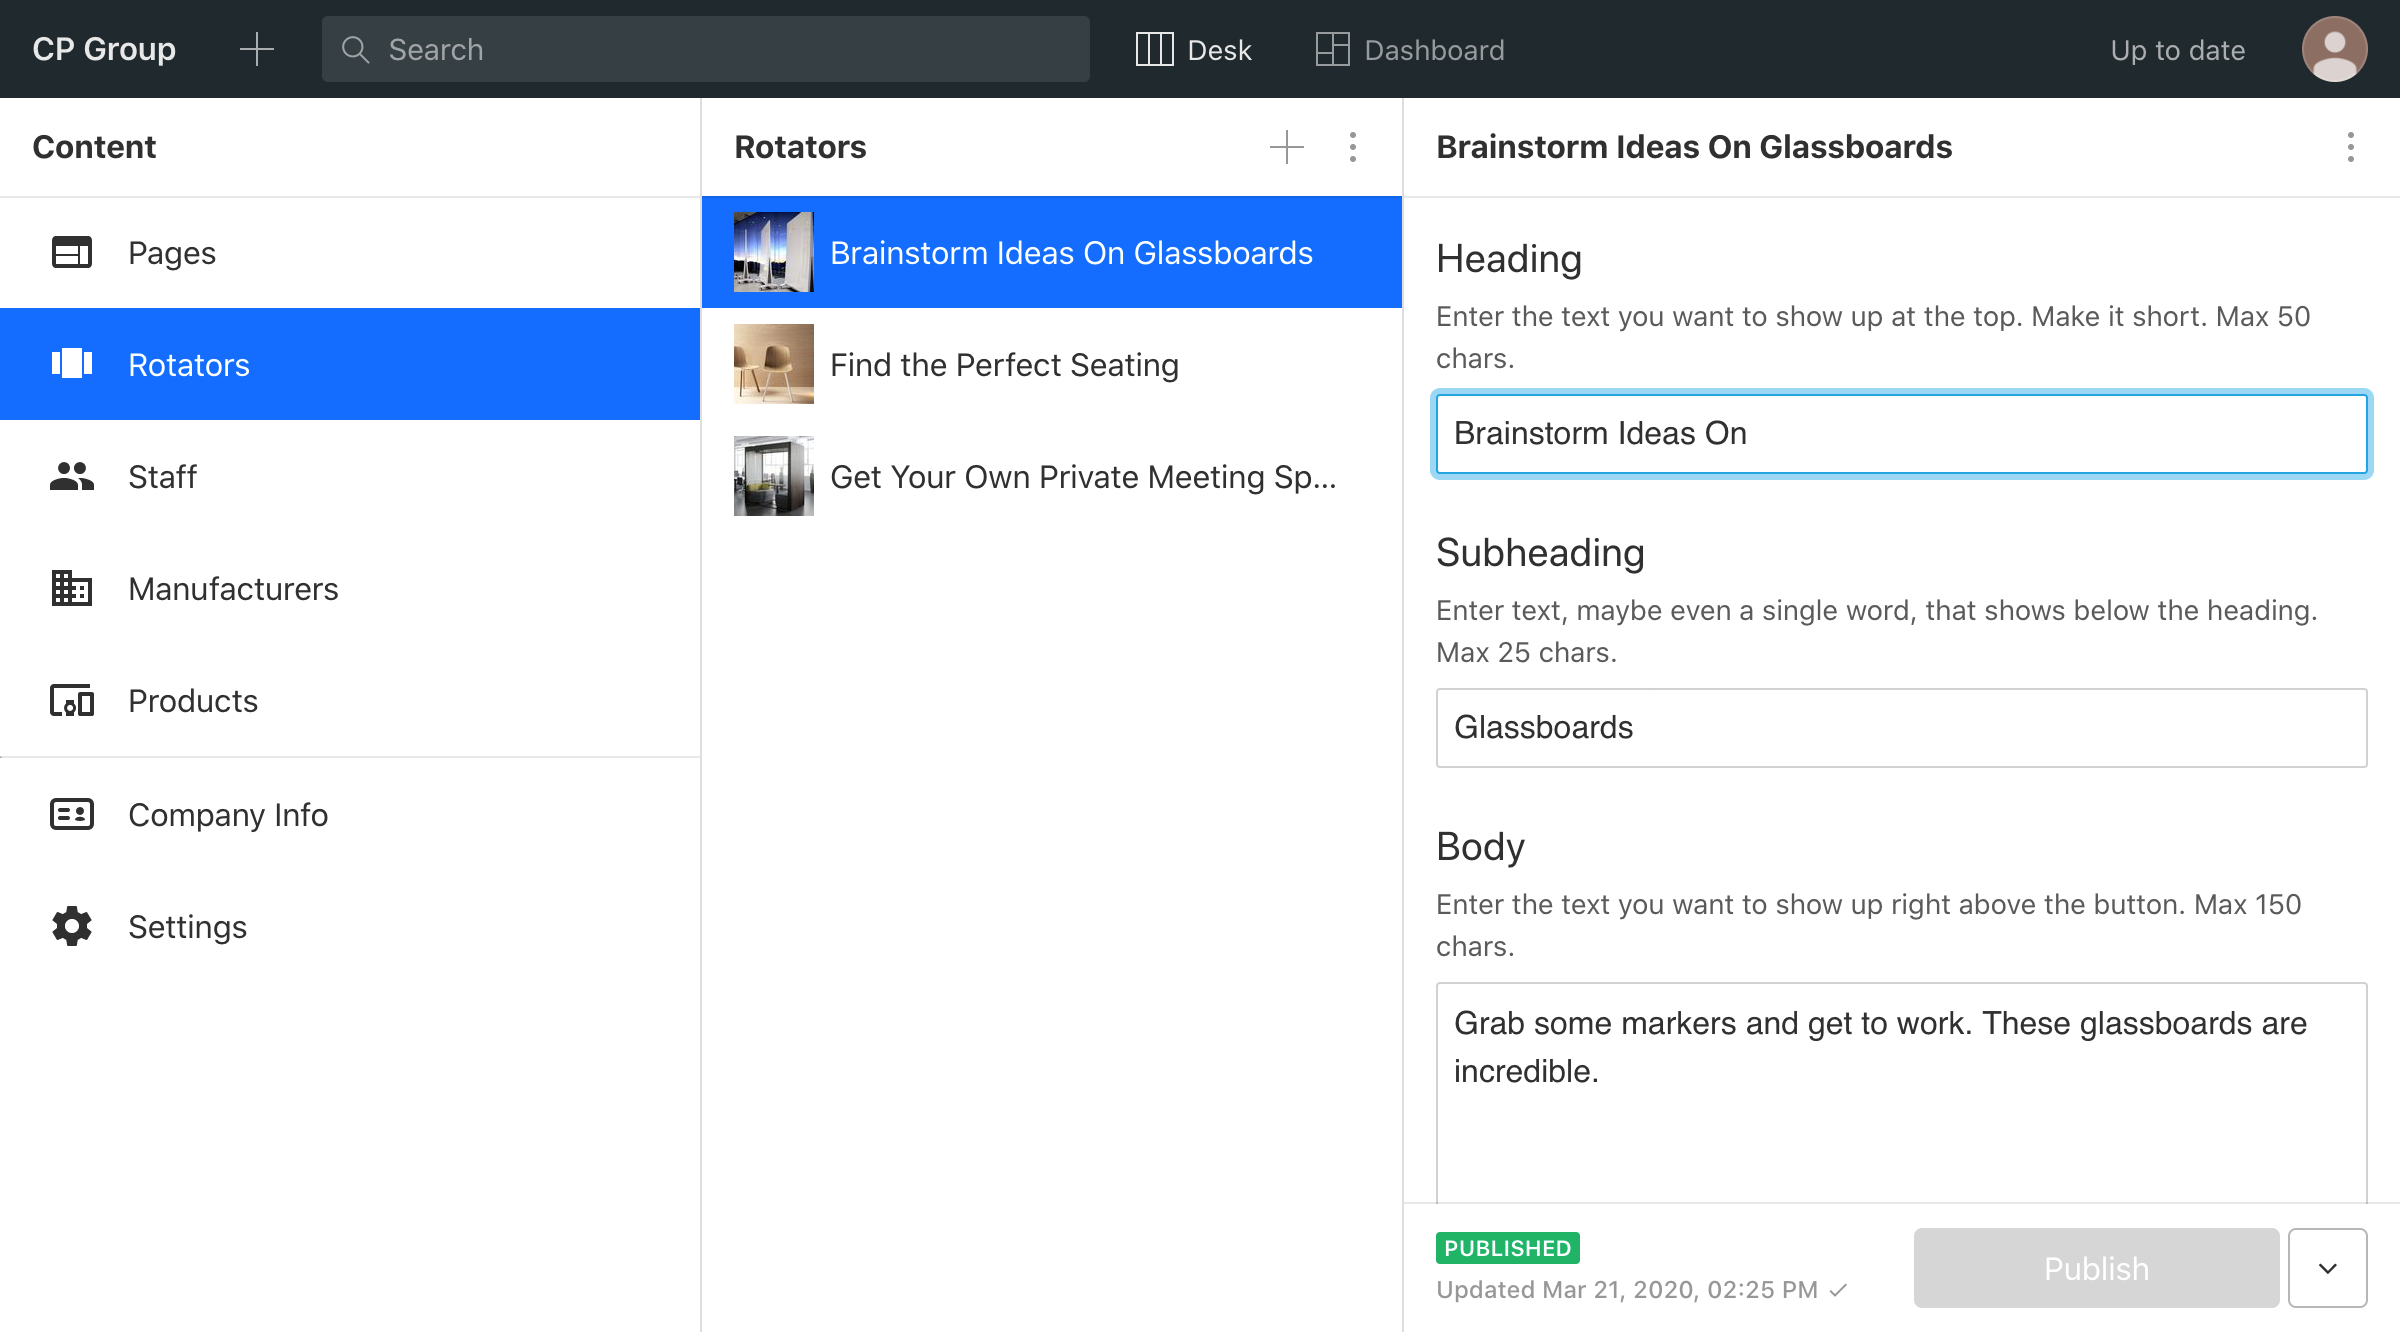Switch to the Desk view
Viewport: 2400px width, 1332px height.
[x=1194, y=49]
